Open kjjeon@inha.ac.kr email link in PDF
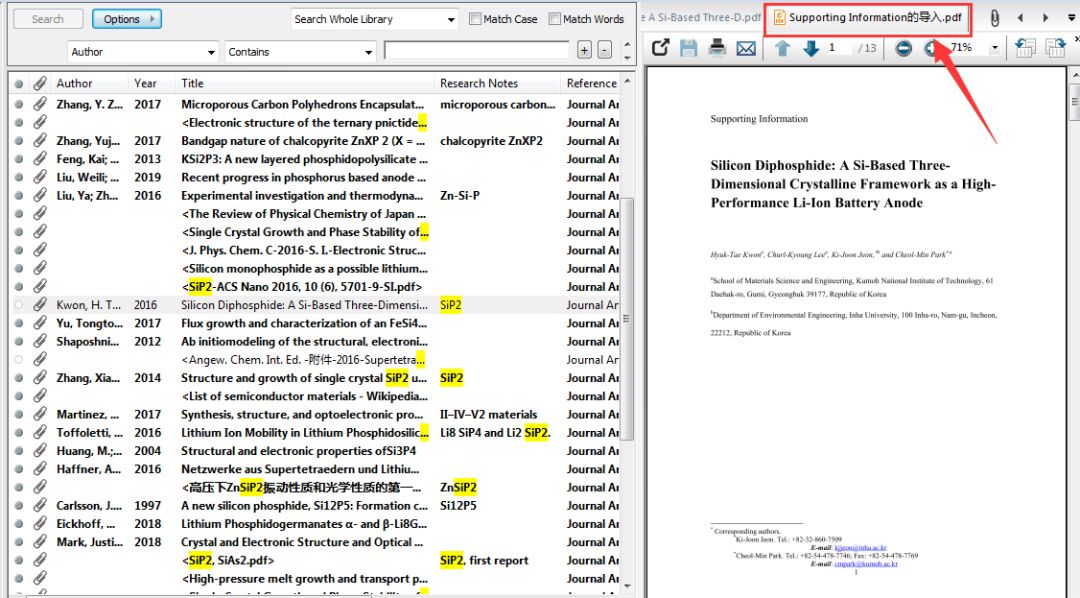Screen dimensions: 1080x598 point(860,548)
